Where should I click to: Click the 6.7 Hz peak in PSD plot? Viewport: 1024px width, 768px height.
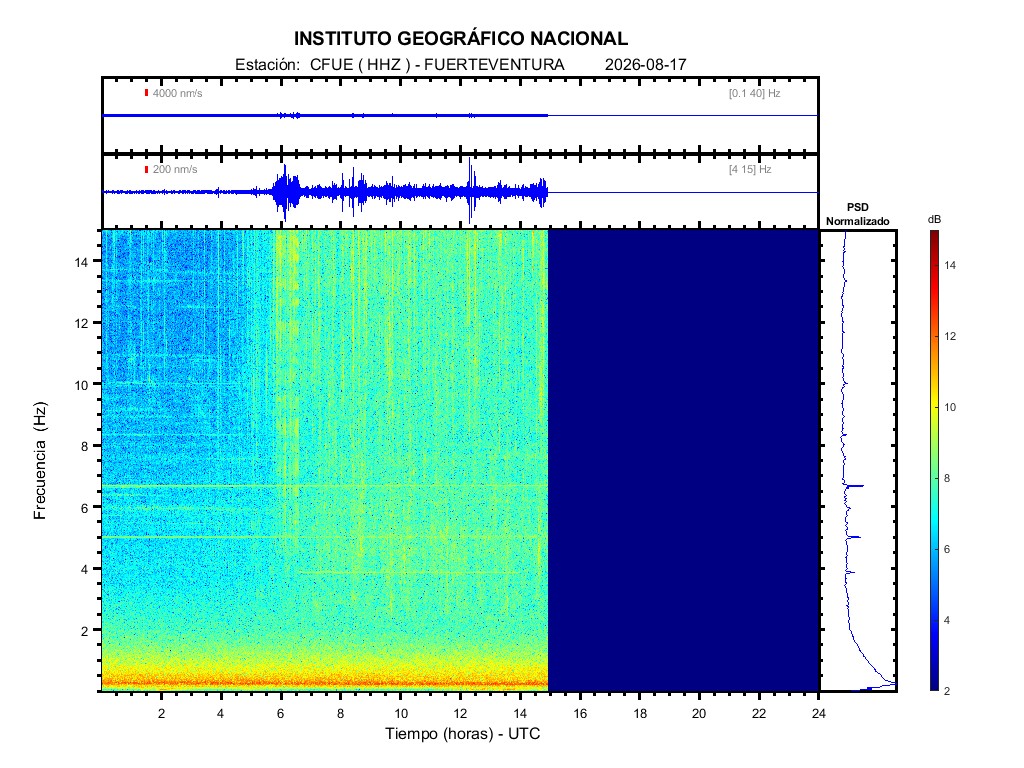tap(855, 486)
